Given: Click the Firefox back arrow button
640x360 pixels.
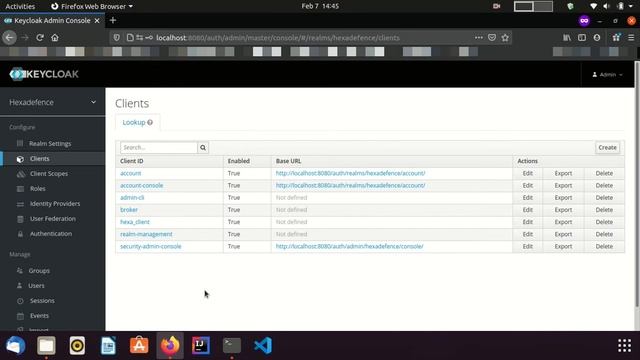Looking at the screenshot, I should tap(9, 38).
